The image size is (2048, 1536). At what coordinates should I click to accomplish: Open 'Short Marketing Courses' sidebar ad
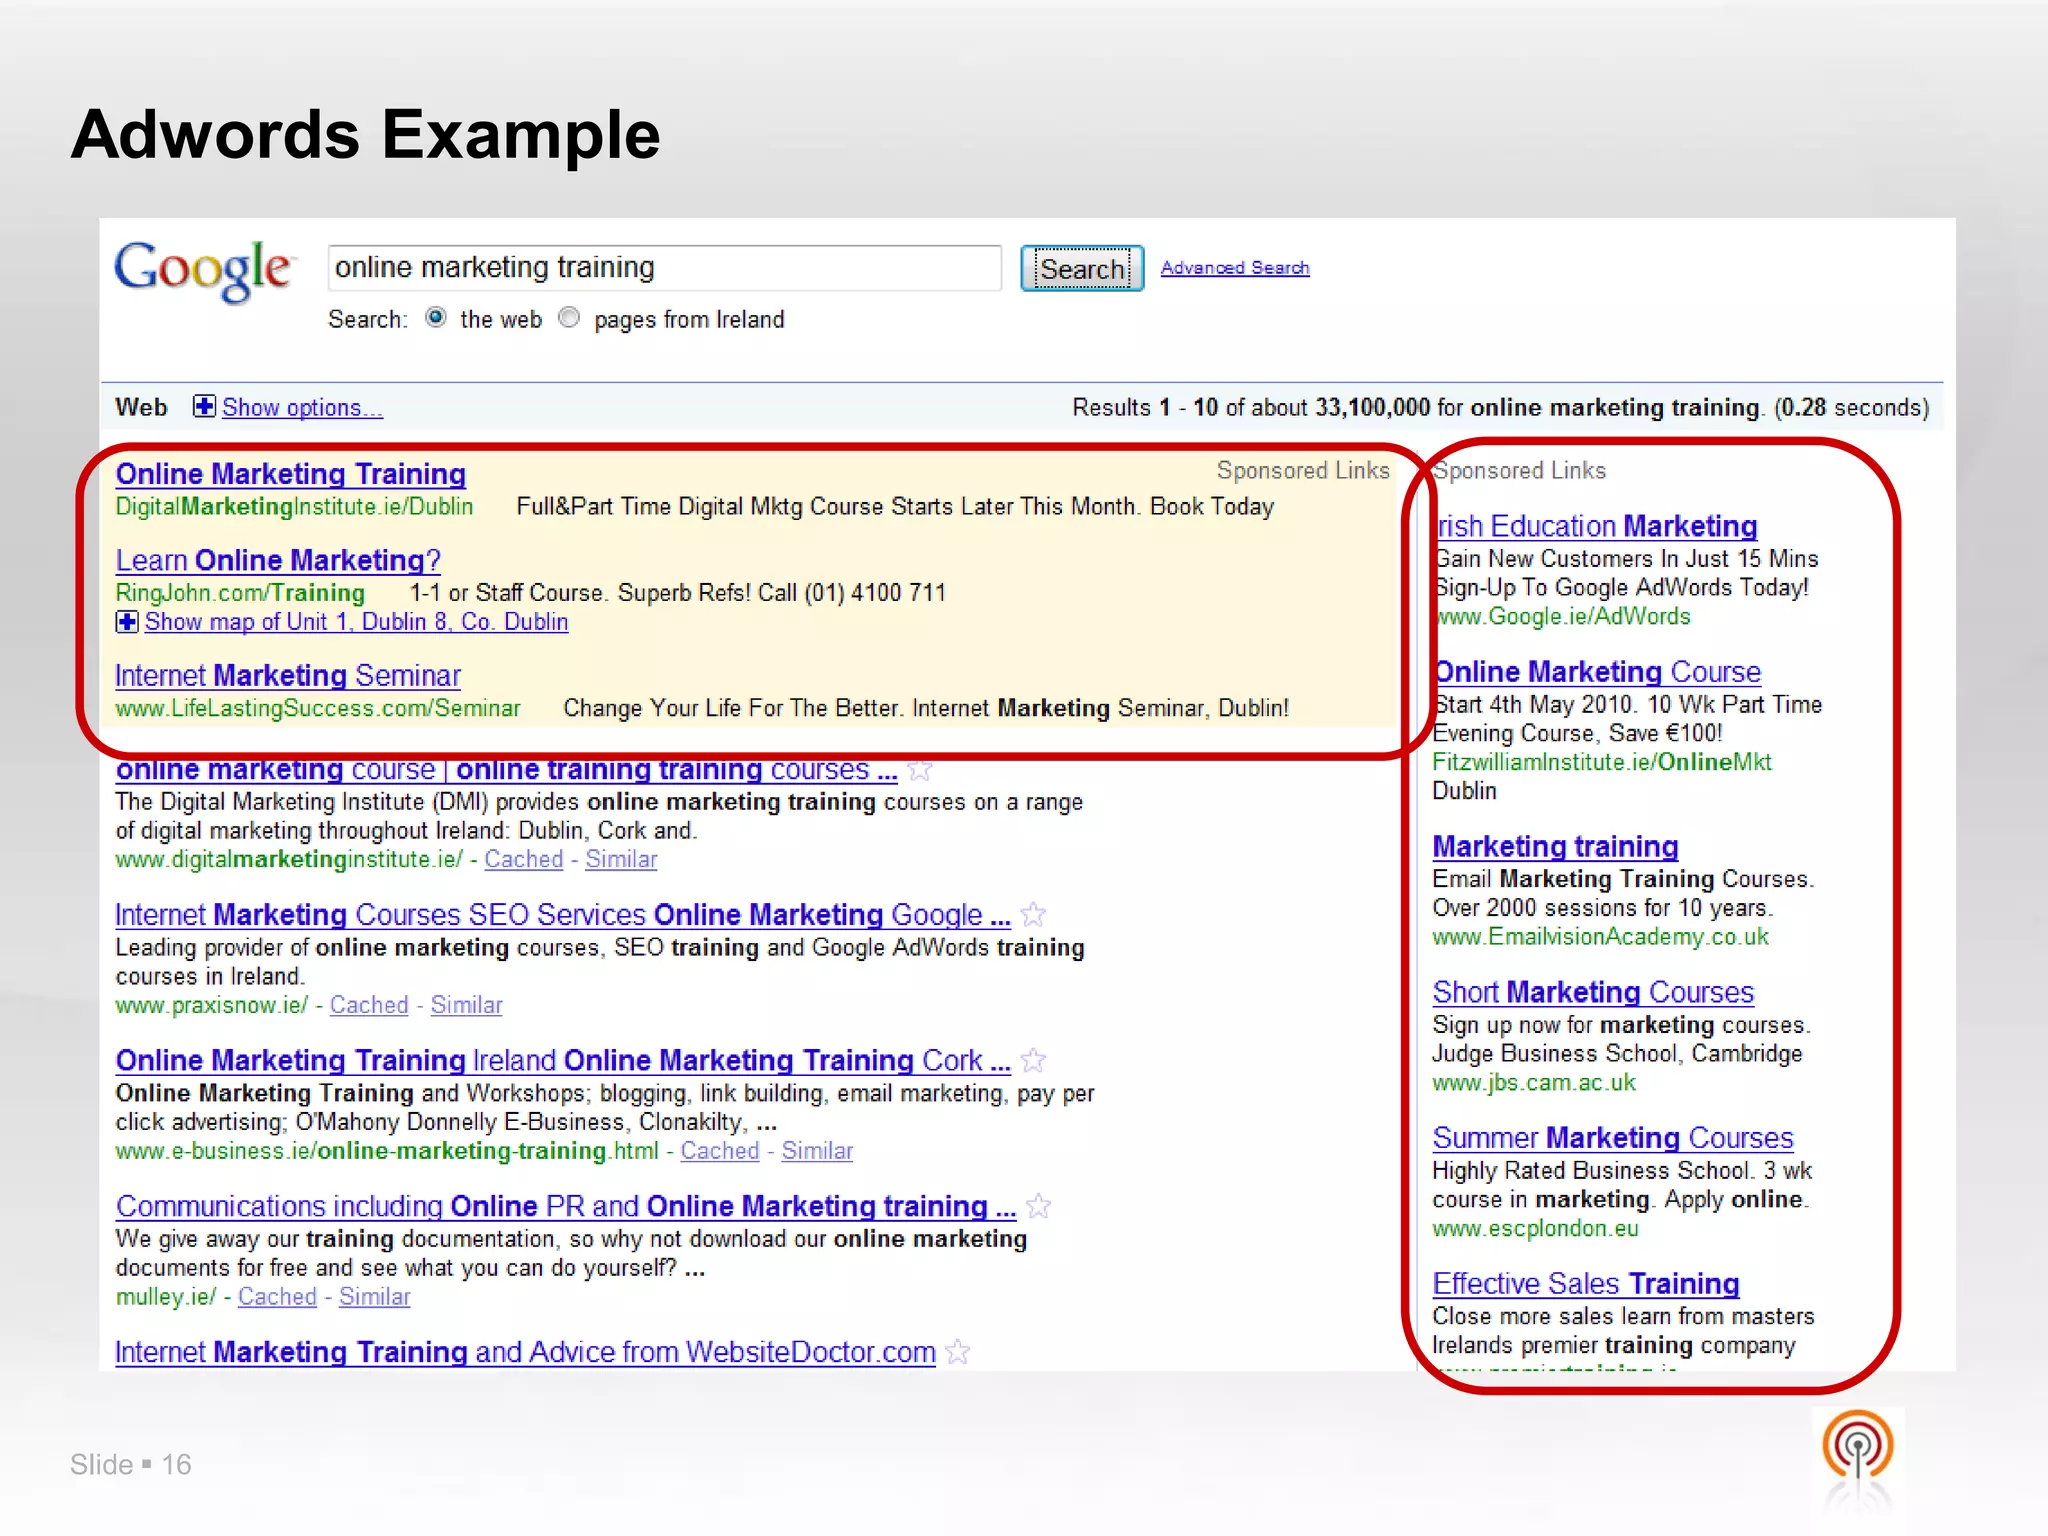pos(1593,992)
